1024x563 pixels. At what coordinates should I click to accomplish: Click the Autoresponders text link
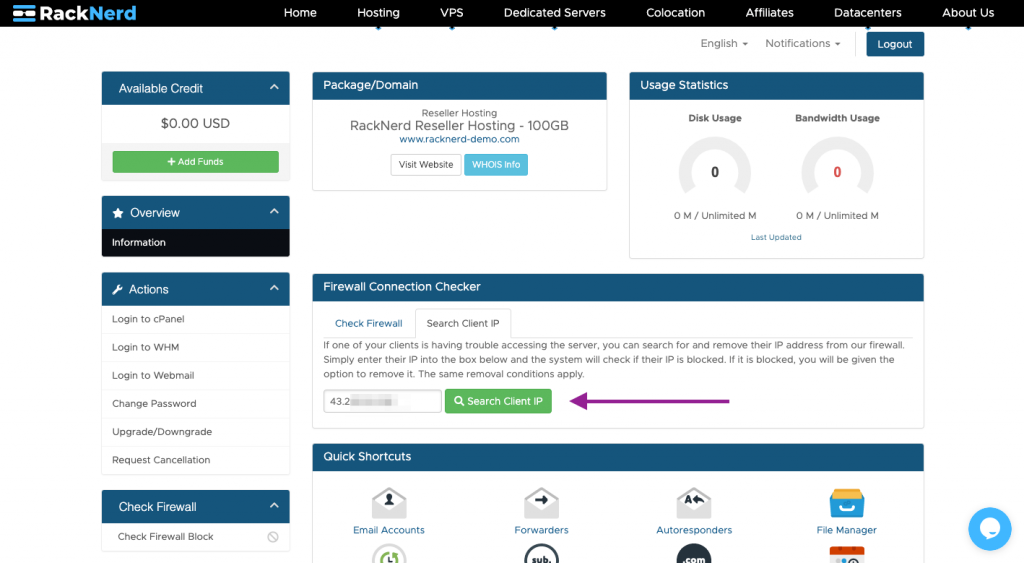click(694, 530)
